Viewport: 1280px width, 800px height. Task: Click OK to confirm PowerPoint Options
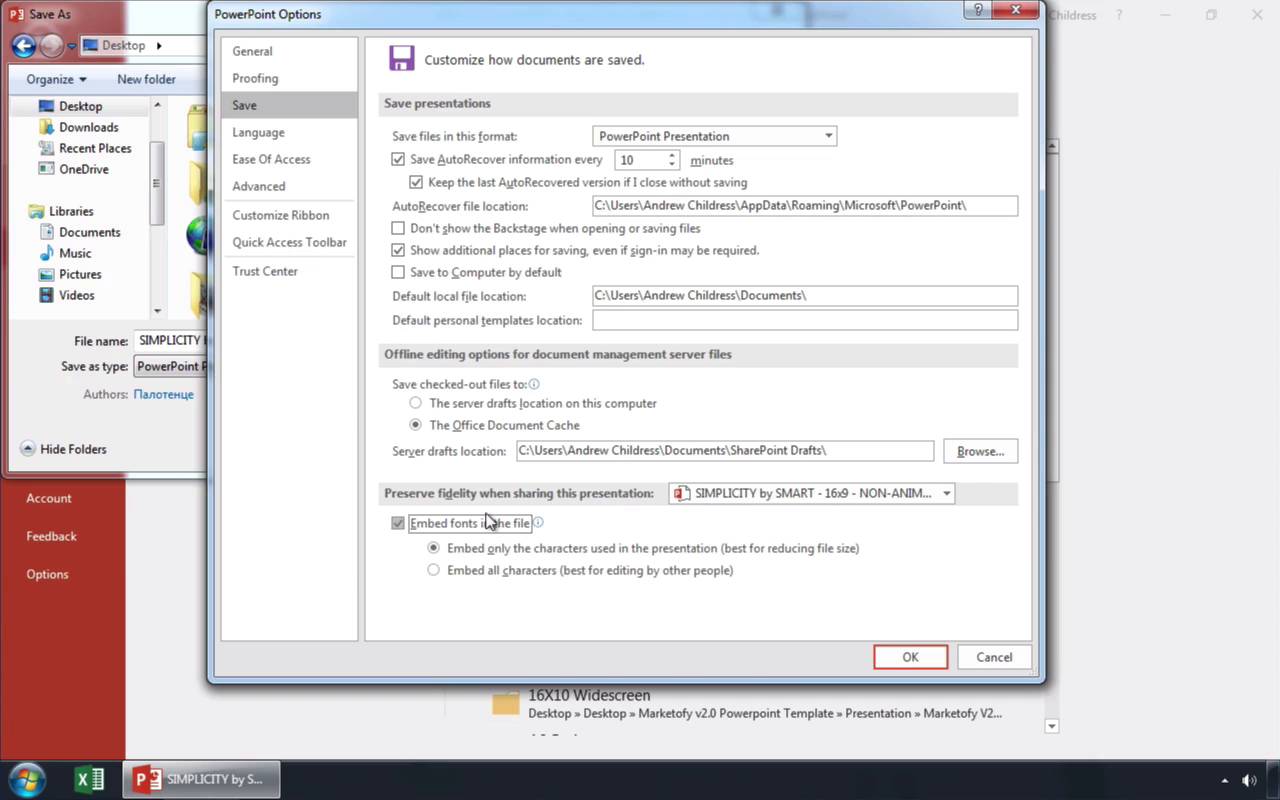tap(910, 657)
